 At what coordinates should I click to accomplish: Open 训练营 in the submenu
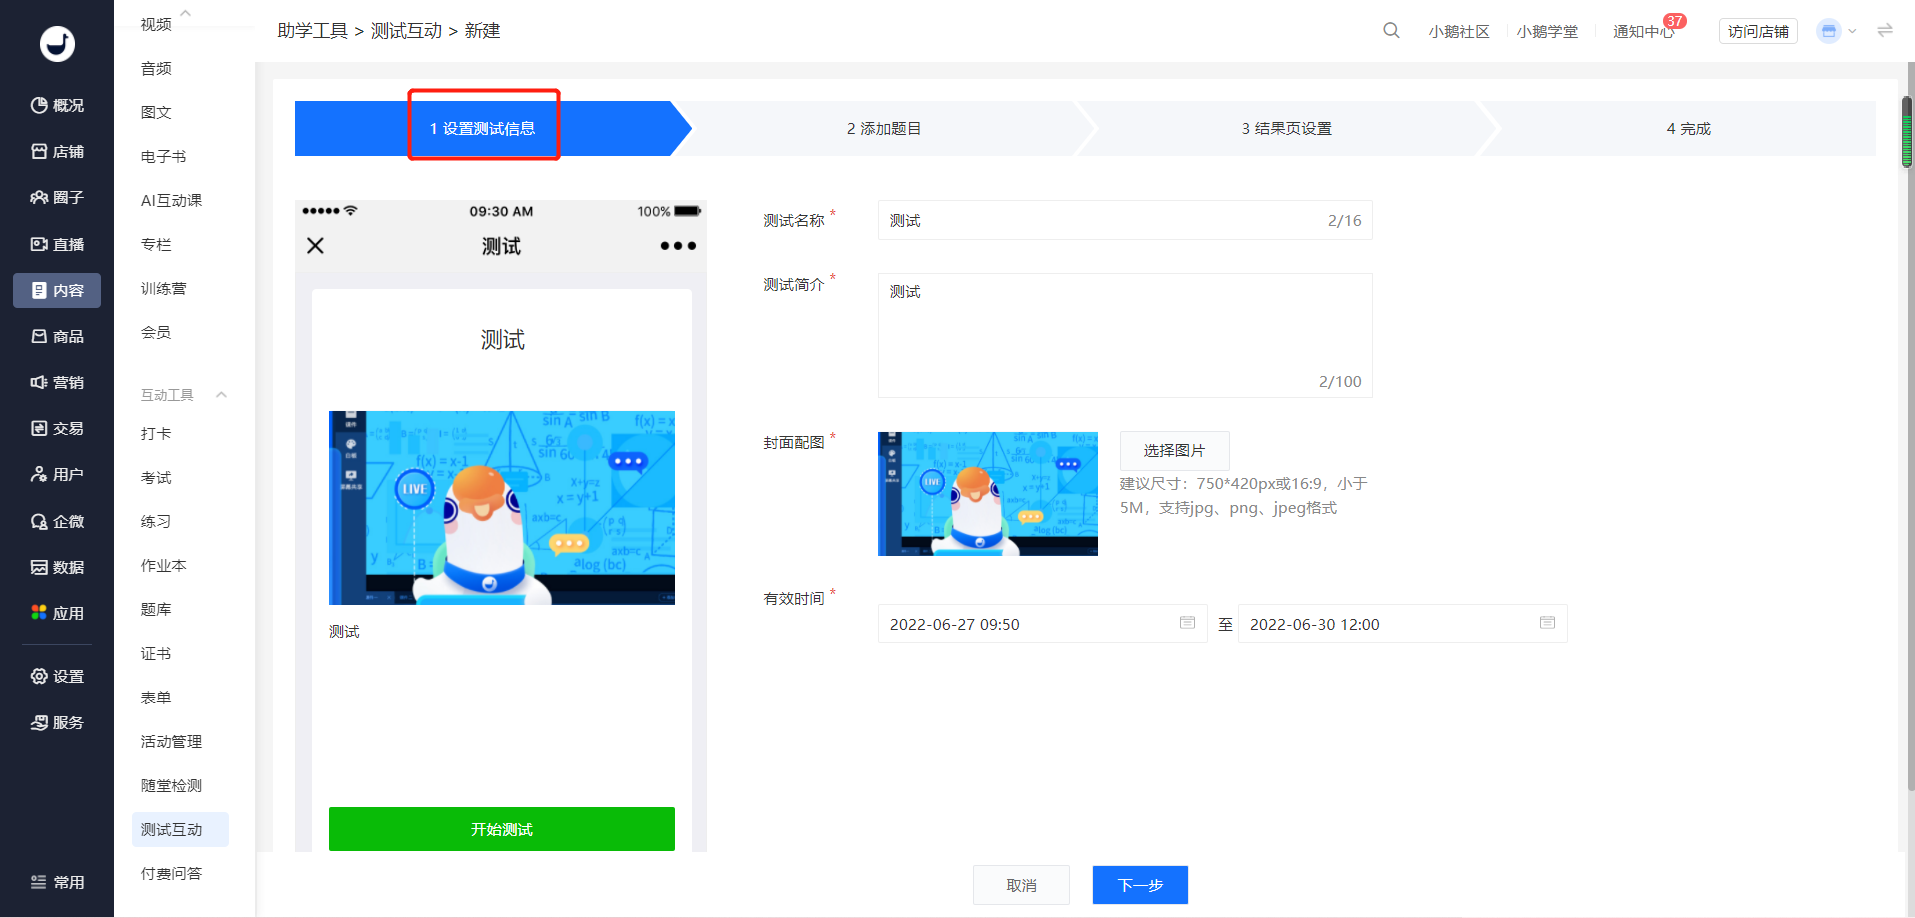tap(163, 288)
